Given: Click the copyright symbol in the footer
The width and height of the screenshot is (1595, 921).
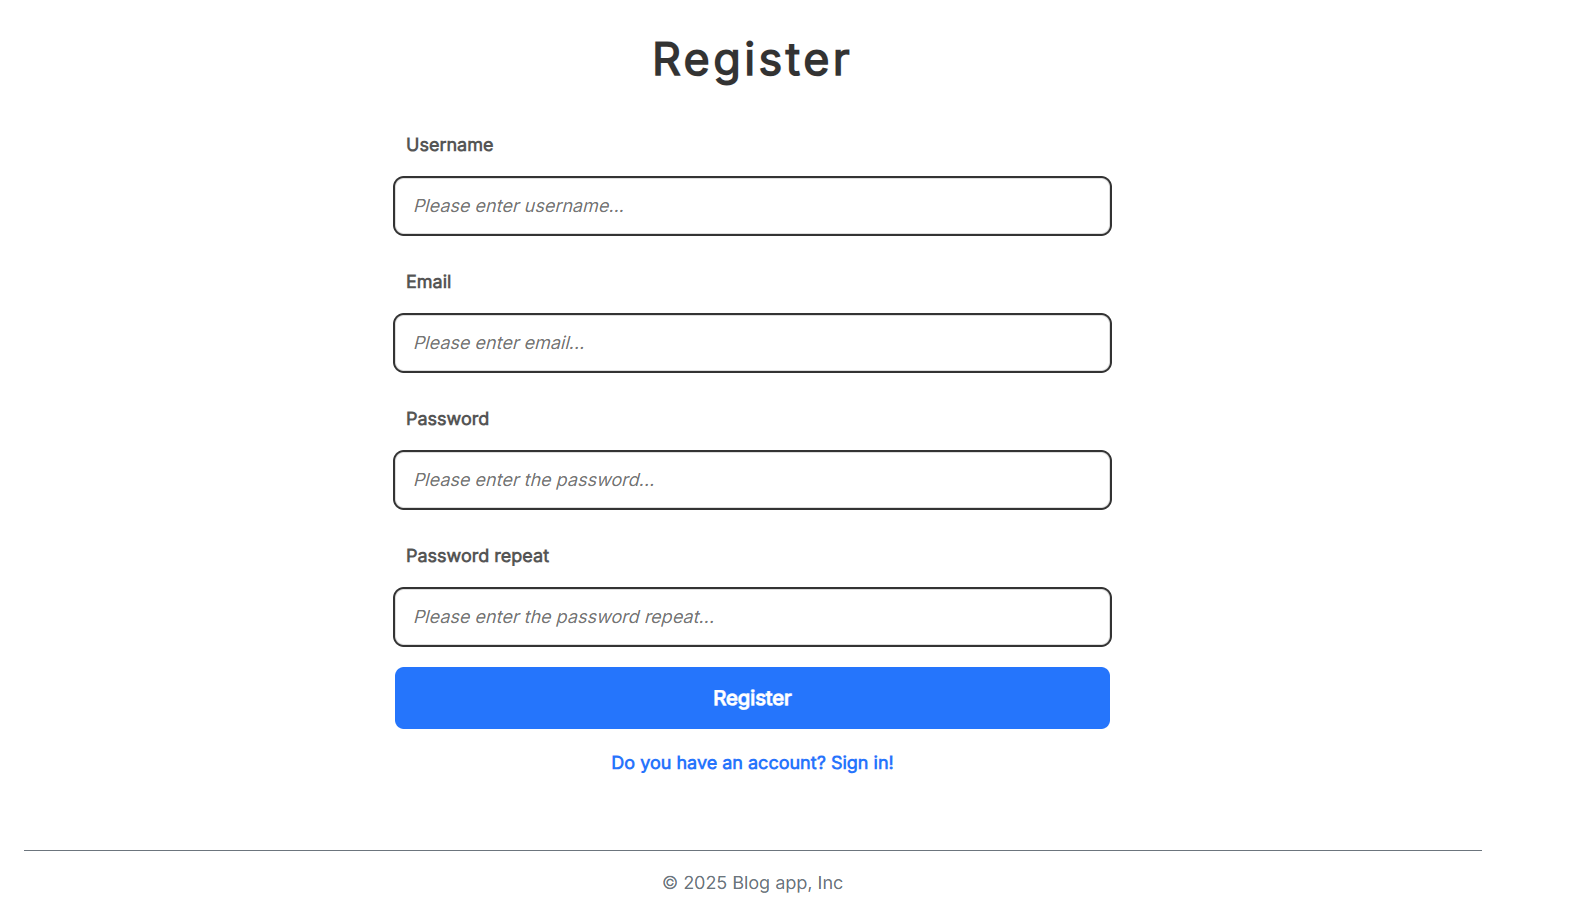Looking at the screenshot, I should pyautogui.click(x=670, y=883).
